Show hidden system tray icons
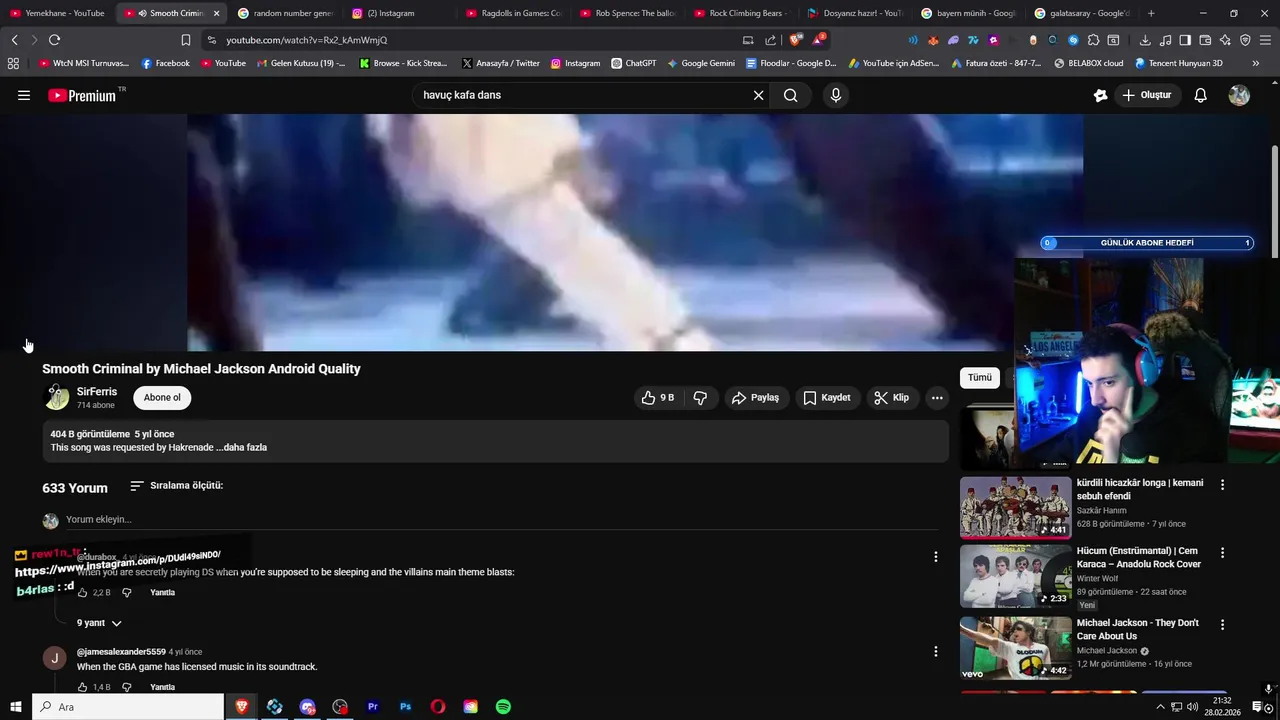 pos(1160,707)
